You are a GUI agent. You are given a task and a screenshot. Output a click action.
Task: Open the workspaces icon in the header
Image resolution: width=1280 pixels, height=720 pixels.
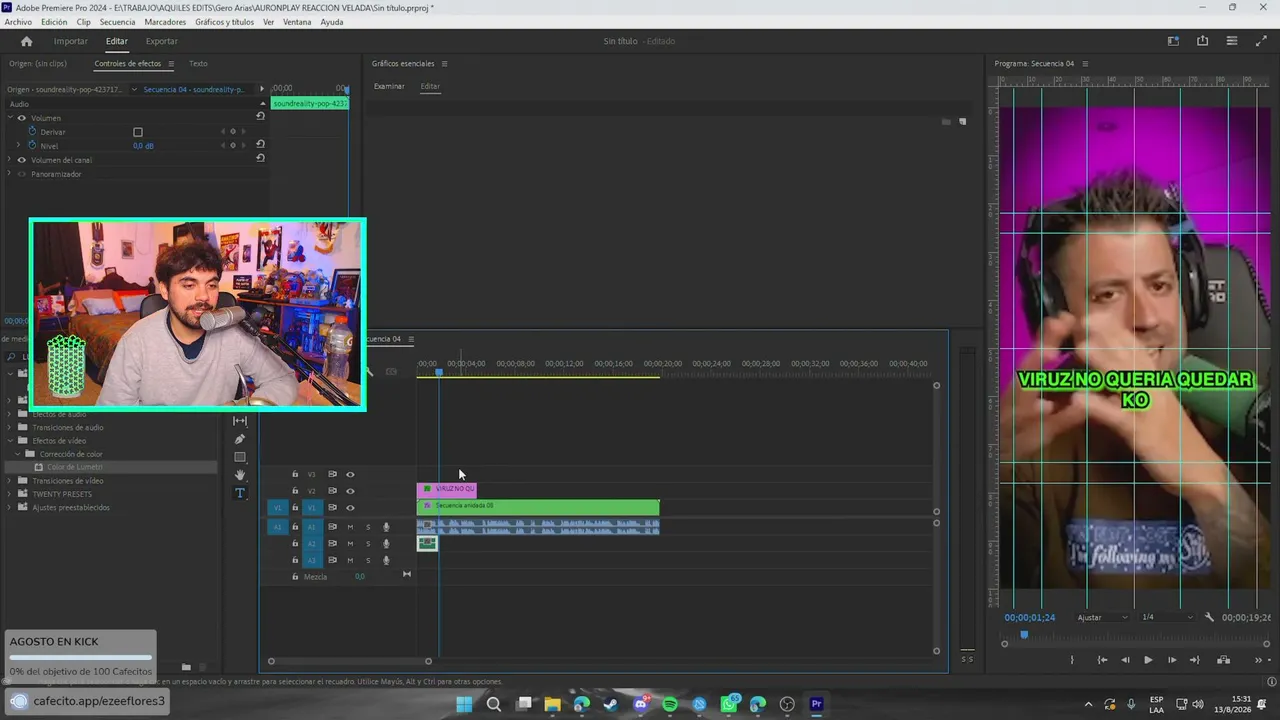point(1173,41)
